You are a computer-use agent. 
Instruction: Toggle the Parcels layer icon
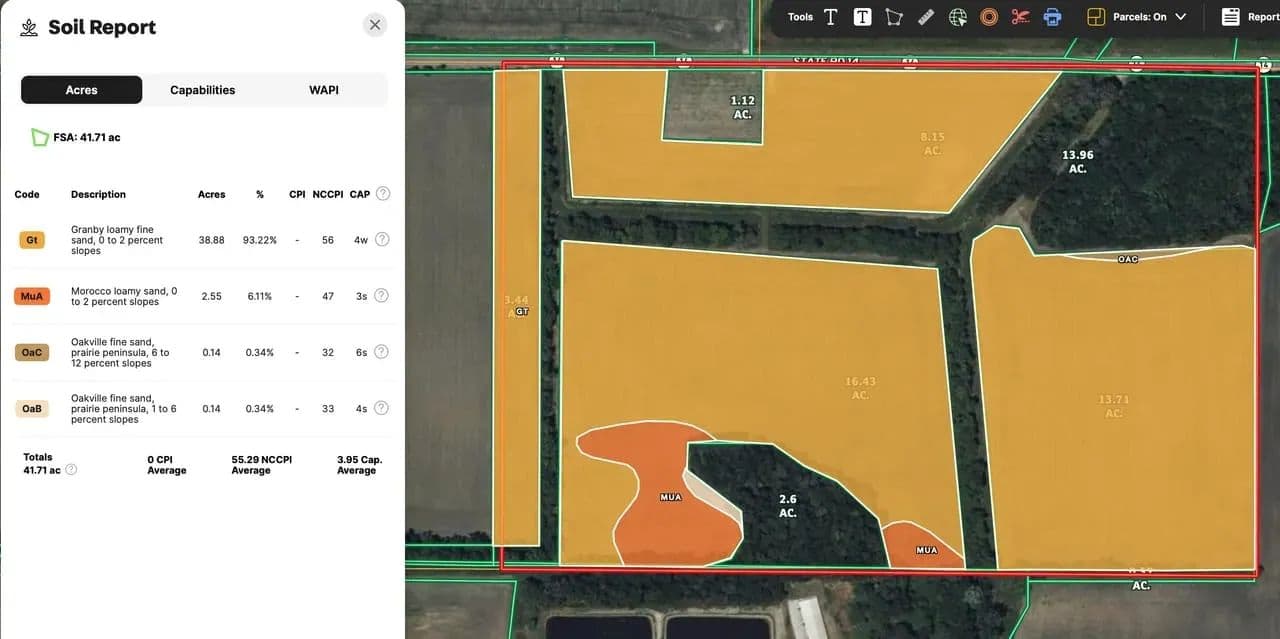tap(1096, 17)
